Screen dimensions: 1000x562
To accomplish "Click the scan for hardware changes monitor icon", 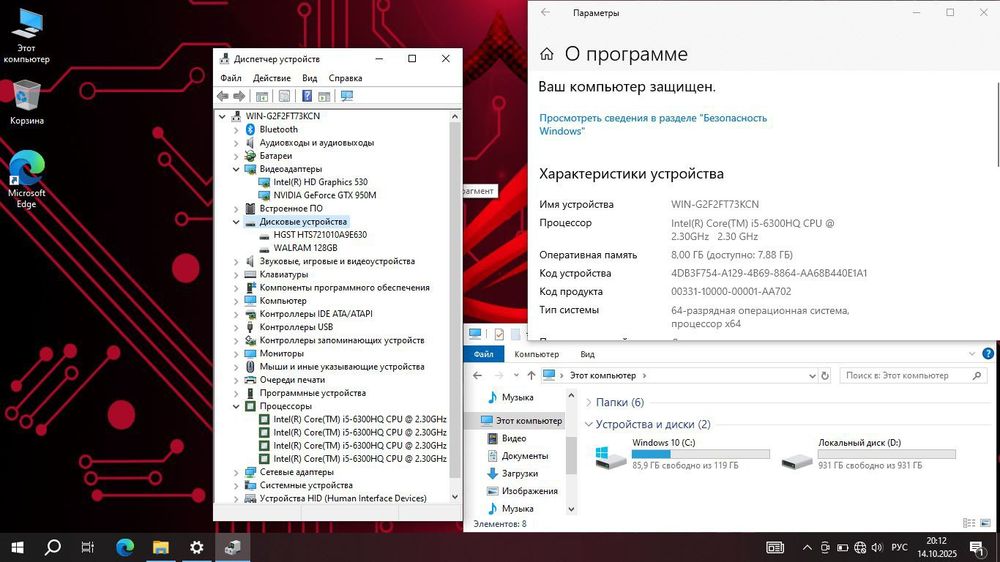I will pos(346,96).
